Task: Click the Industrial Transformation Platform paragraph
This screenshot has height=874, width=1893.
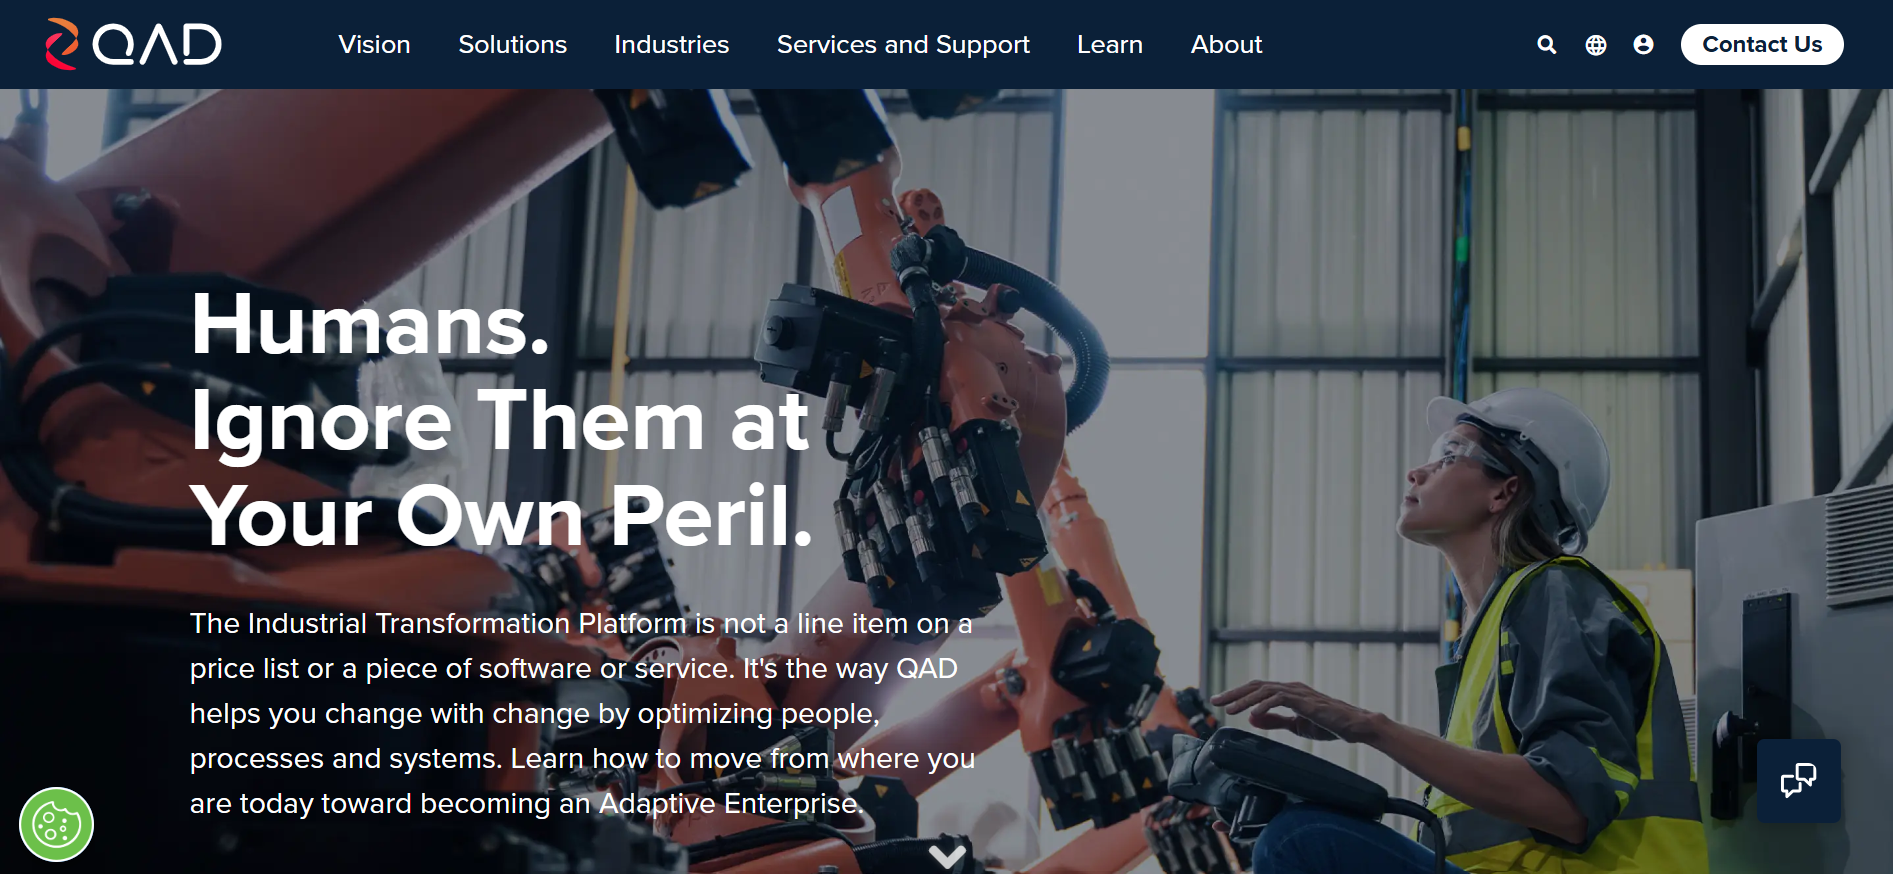Action: click(x=582, y=713)
